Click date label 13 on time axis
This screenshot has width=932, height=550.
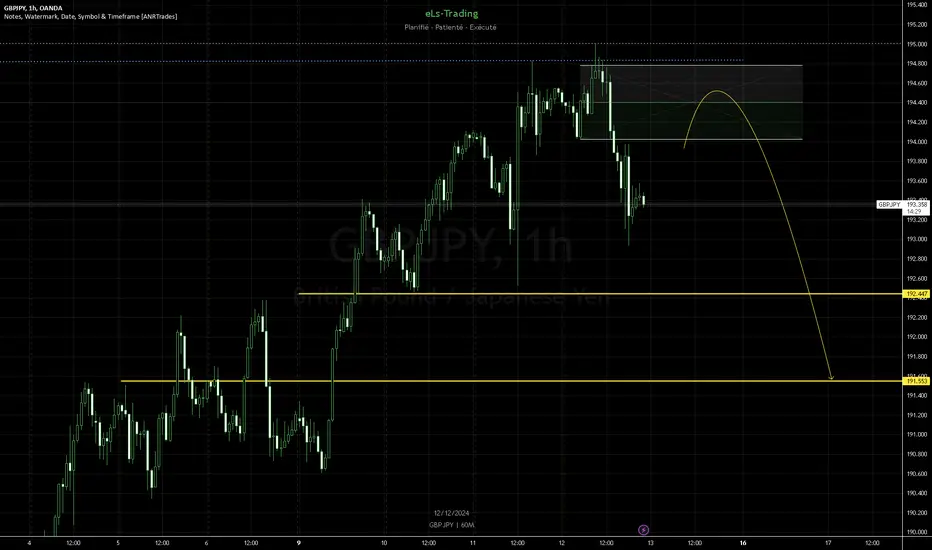(x=651, y=543)
